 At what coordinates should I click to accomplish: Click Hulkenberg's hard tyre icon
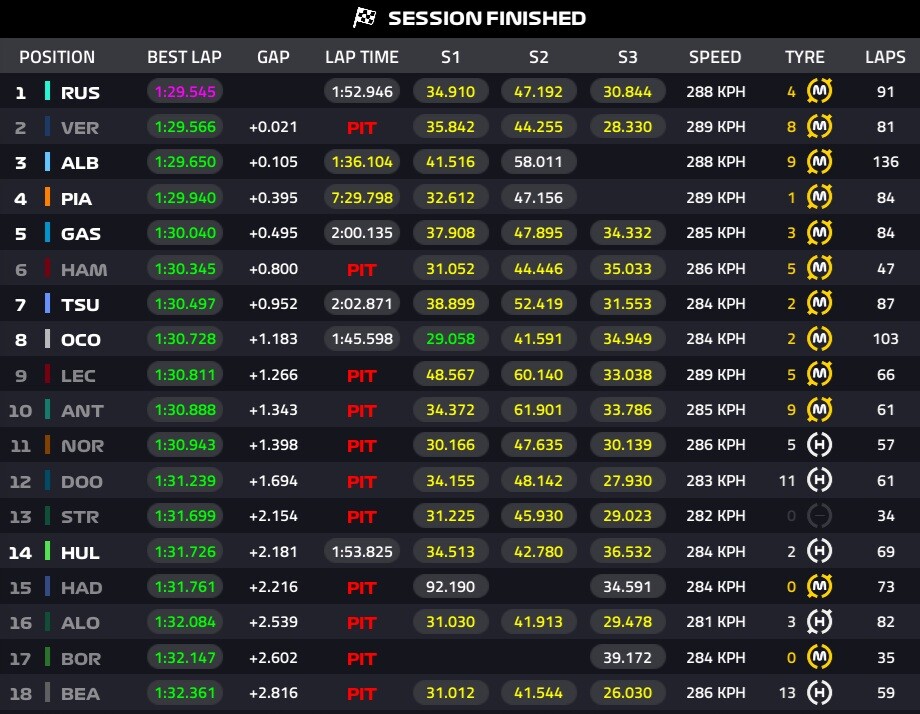pos(820,551)
